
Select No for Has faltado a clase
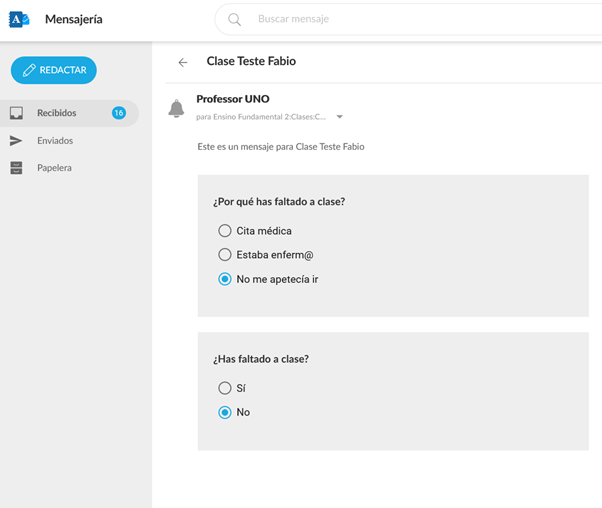[225, 412]
